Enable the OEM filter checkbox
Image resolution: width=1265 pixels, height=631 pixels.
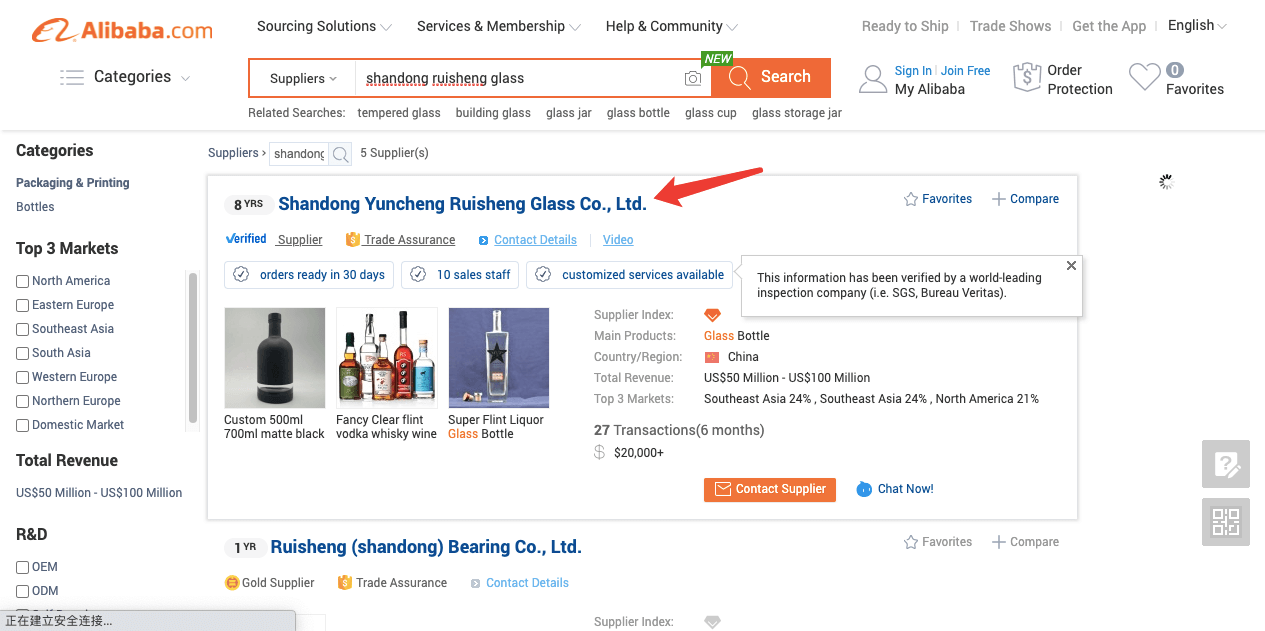(x=23, y=567)
